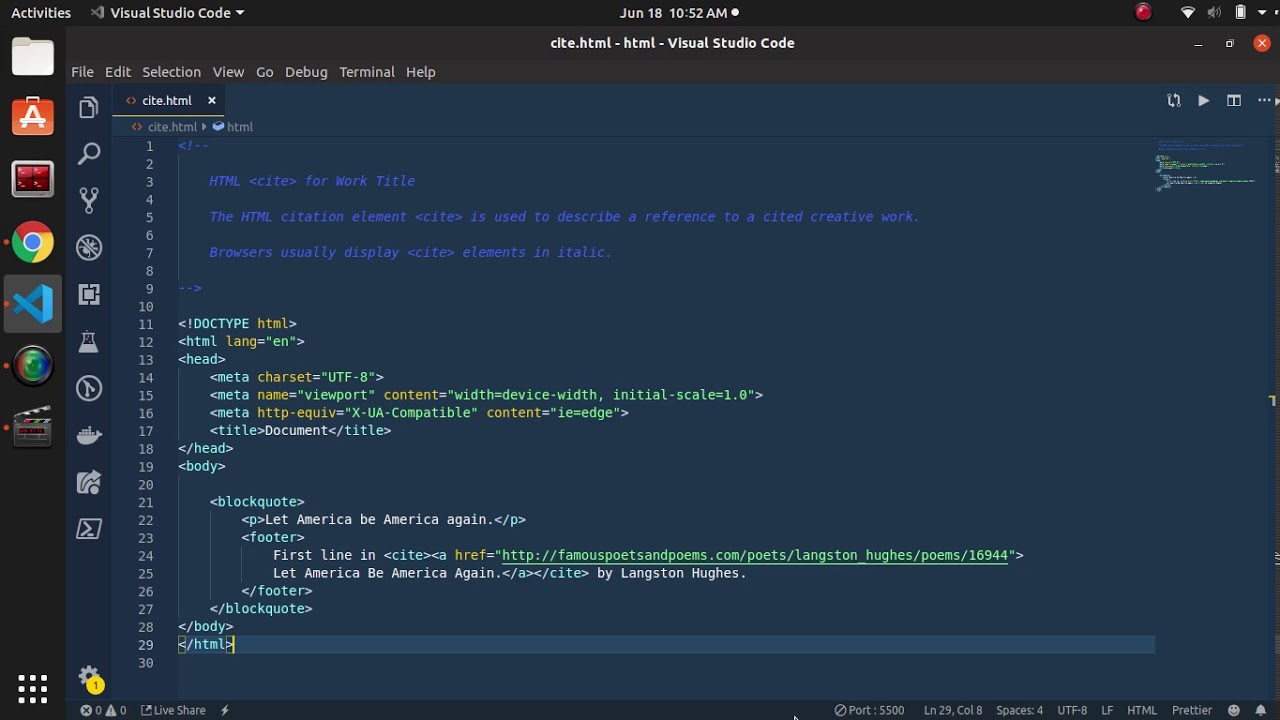Click cite.html in the breadcrumb

click(172, 127)
